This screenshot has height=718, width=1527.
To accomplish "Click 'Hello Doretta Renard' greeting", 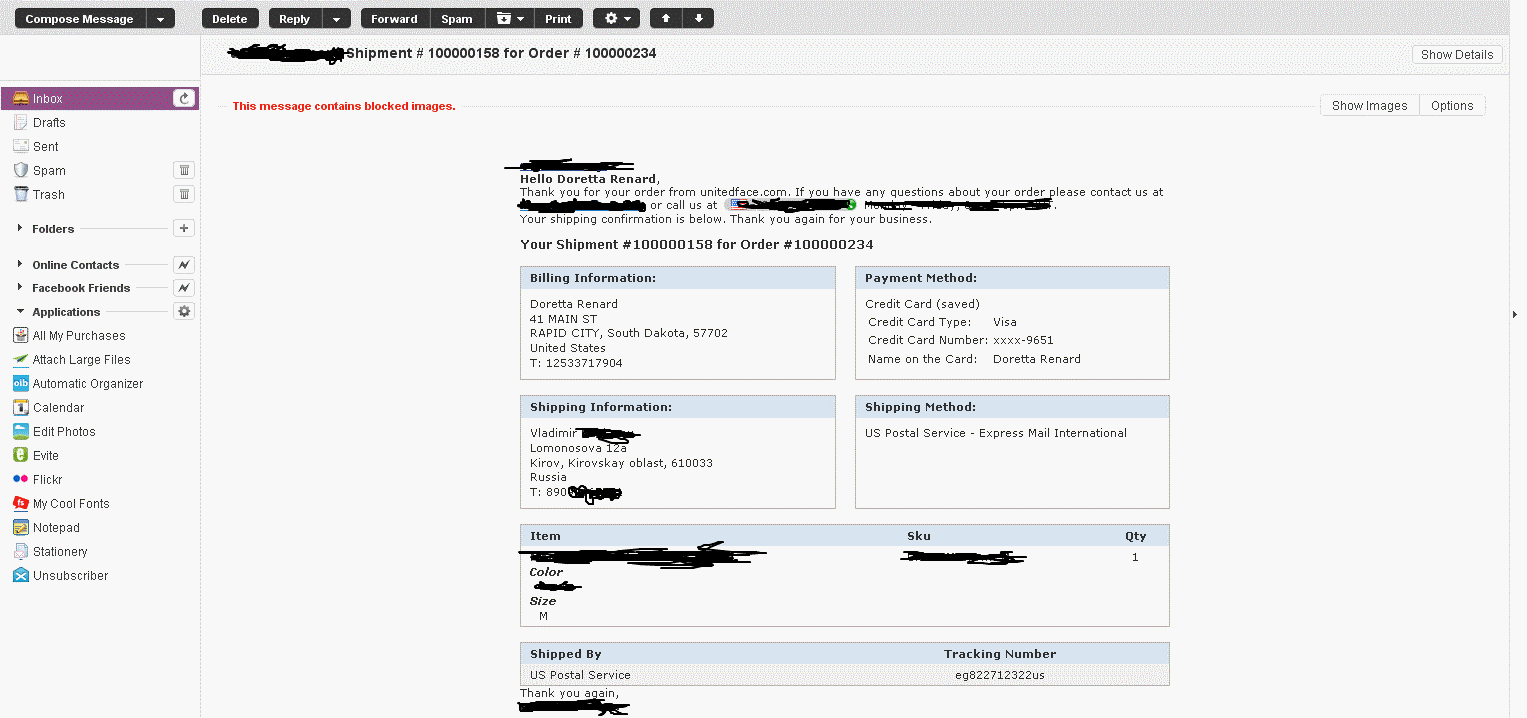I will (x=588, y=179).
